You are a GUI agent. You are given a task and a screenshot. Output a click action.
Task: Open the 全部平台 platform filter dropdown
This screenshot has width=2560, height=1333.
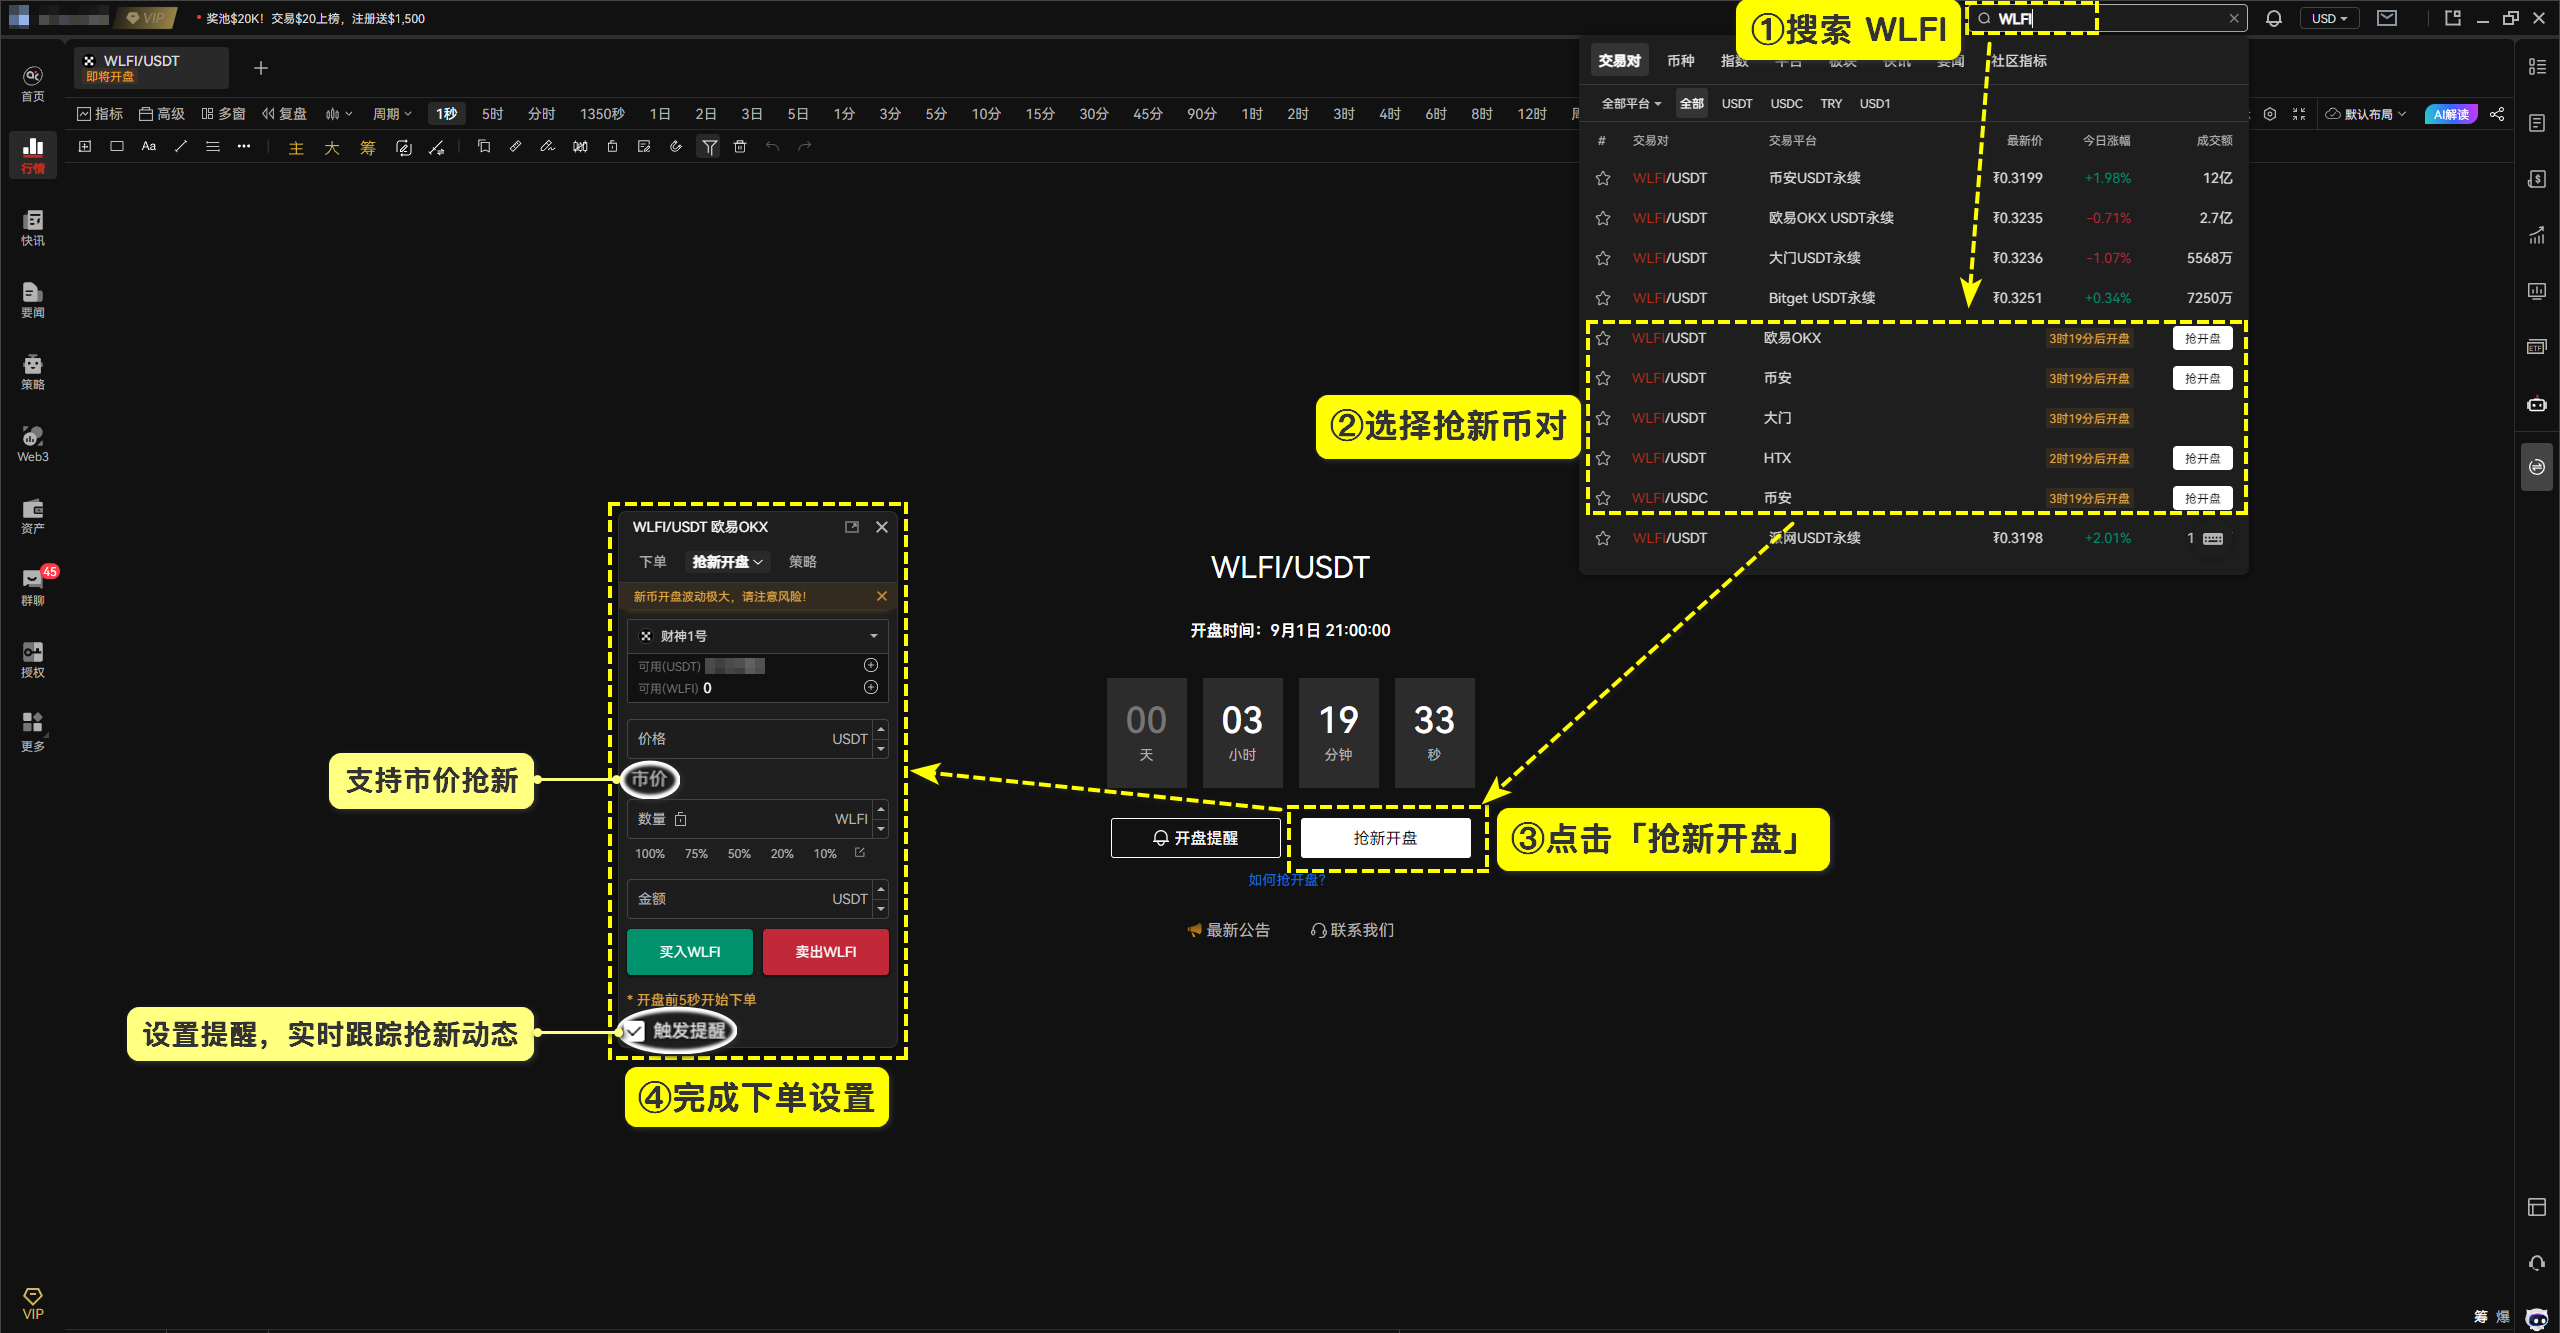pyautogui.click(x=1630, y=104)
